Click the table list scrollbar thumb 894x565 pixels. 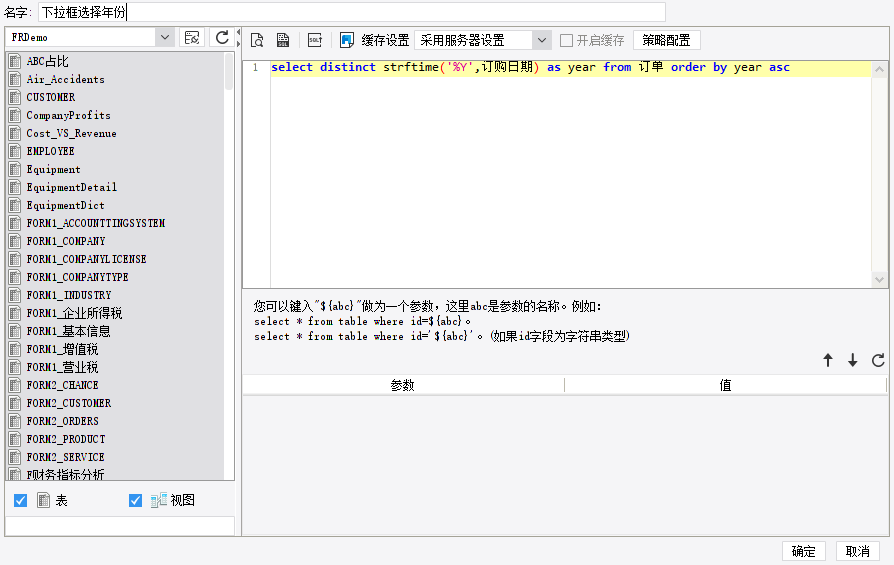pyautogui.click(x=229, y=71)
